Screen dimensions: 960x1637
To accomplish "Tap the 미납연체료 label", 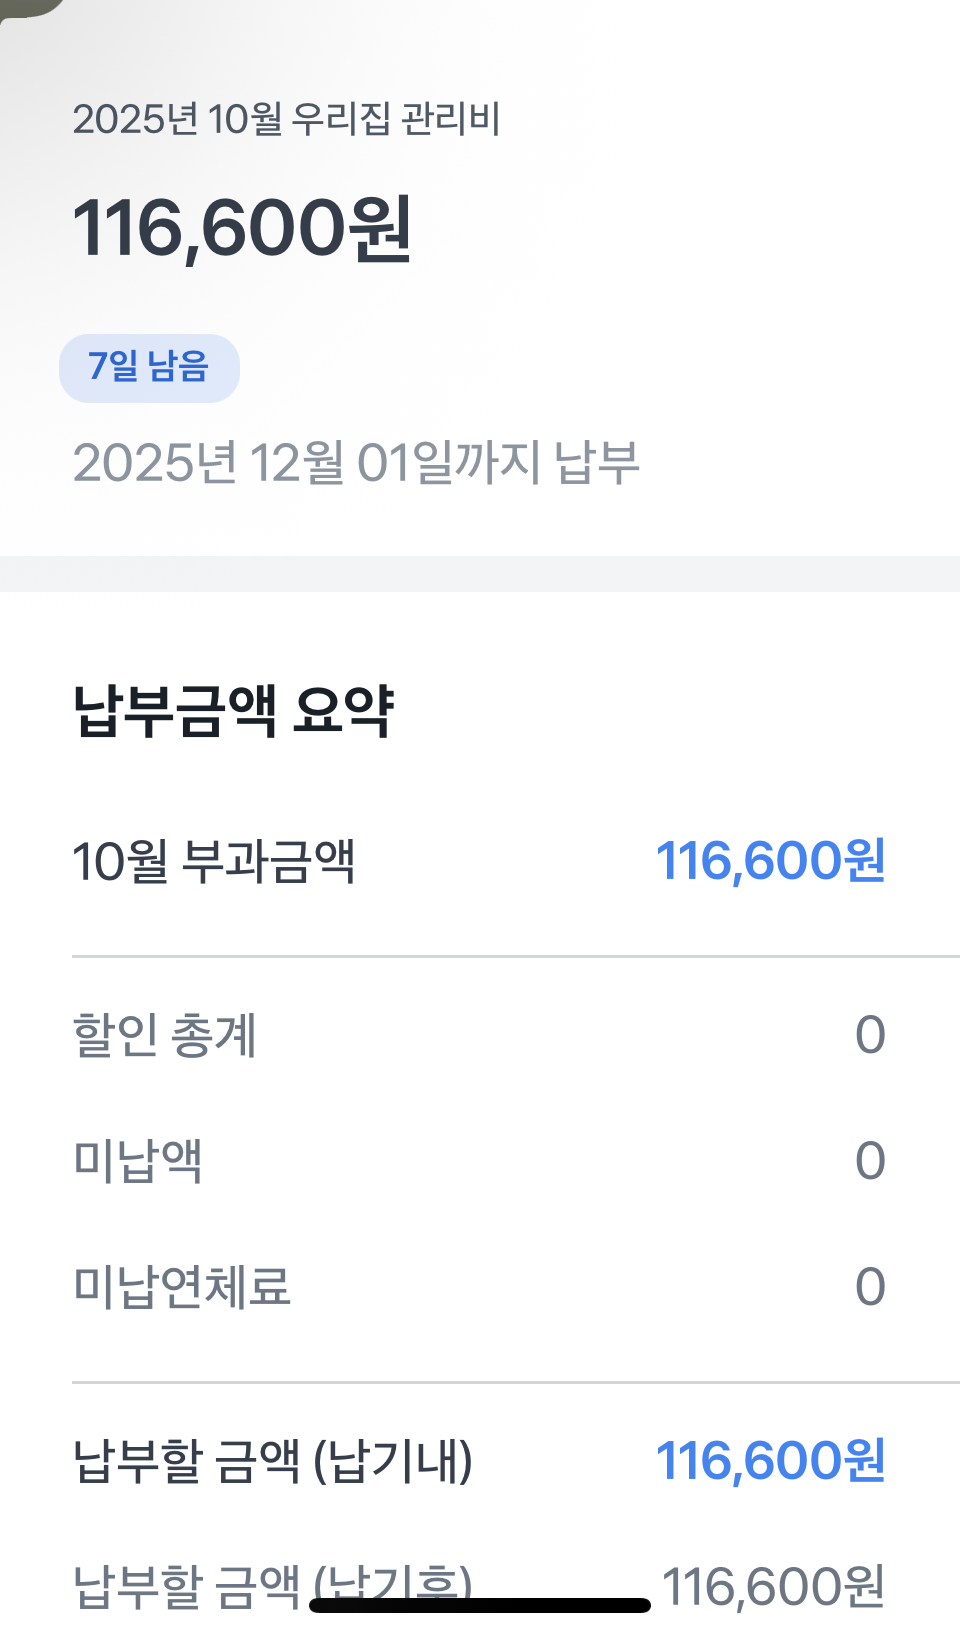I will click(x=182, y=1287).
